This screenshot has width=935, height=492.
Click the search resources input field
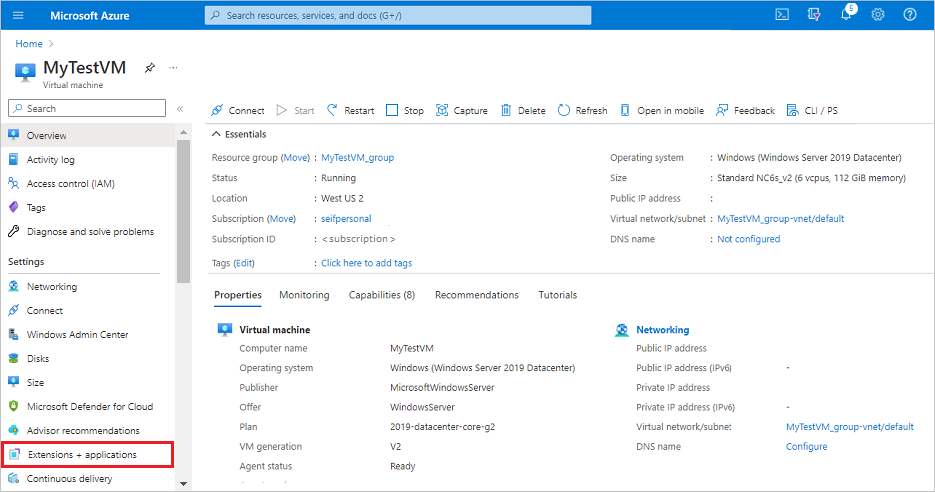pos(397,15)
